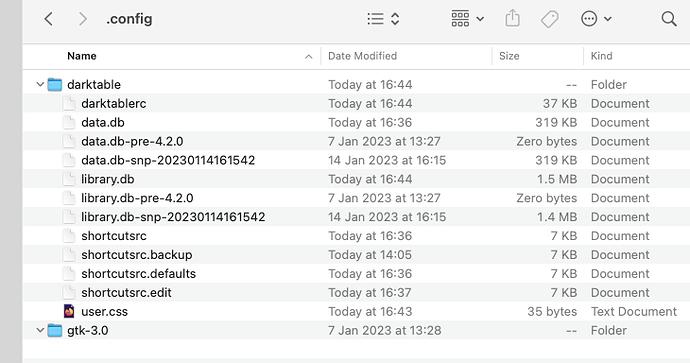Collapse the gtk-3.0 folder disclosure triangle
Image resolution: width=690 pixels, height=363 pixels.
(40, 330)
